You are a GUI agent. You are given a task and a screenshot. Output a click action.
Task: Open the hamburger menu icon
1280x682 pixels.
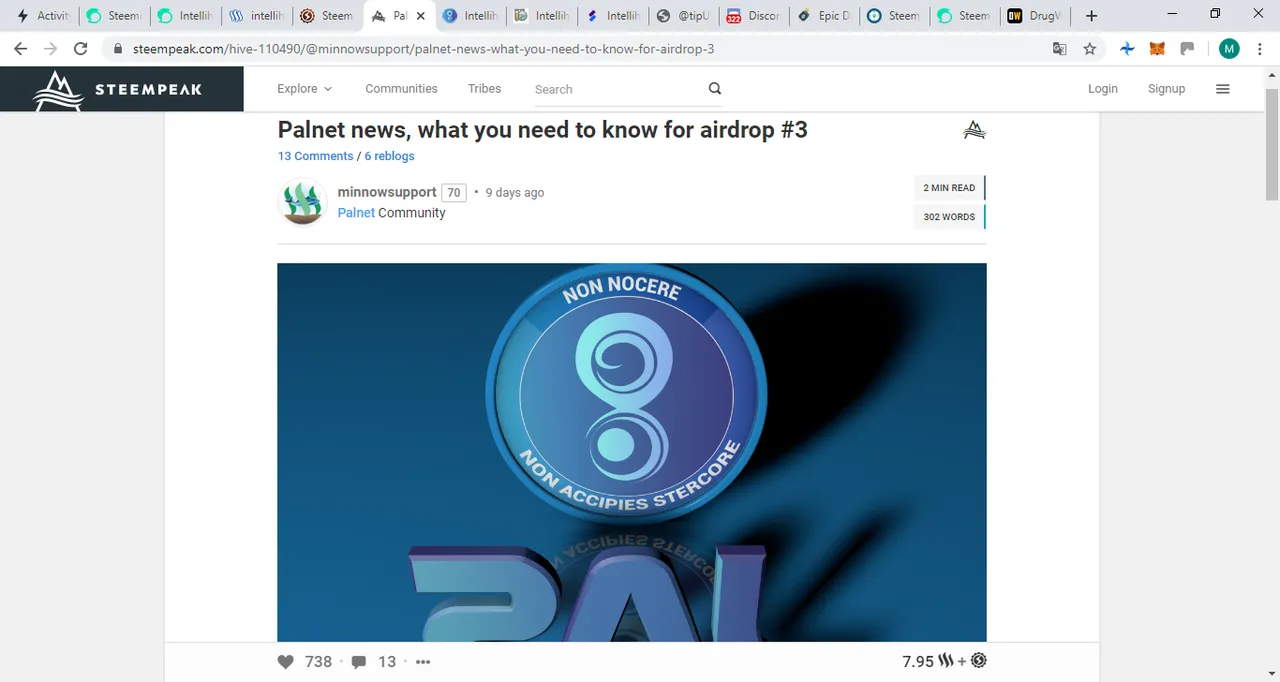pos(1222,89)
